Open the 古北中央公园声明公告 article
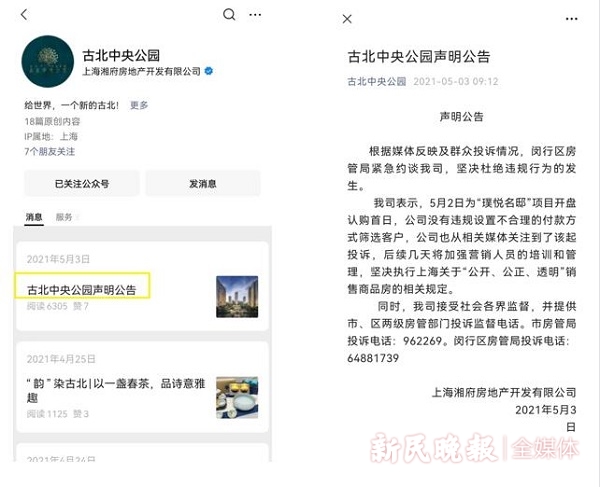 coord(82,290)
